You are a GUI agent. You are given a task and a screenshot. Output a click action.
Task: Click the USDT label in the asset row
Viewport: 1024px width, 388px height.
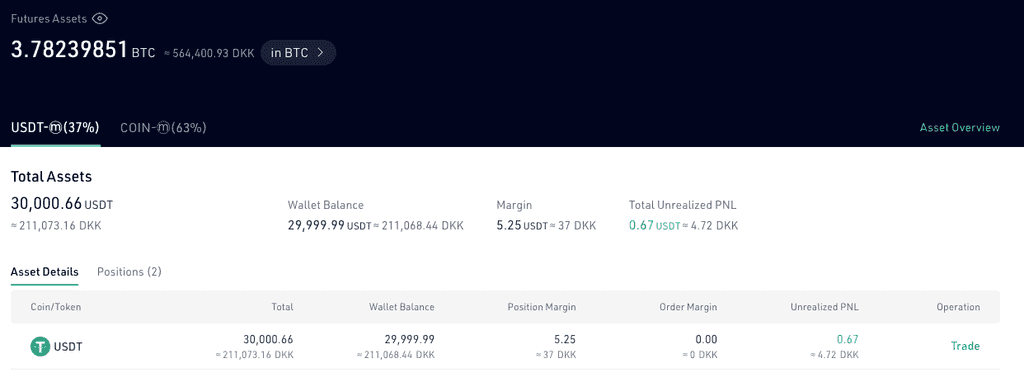tap(68, 347)
